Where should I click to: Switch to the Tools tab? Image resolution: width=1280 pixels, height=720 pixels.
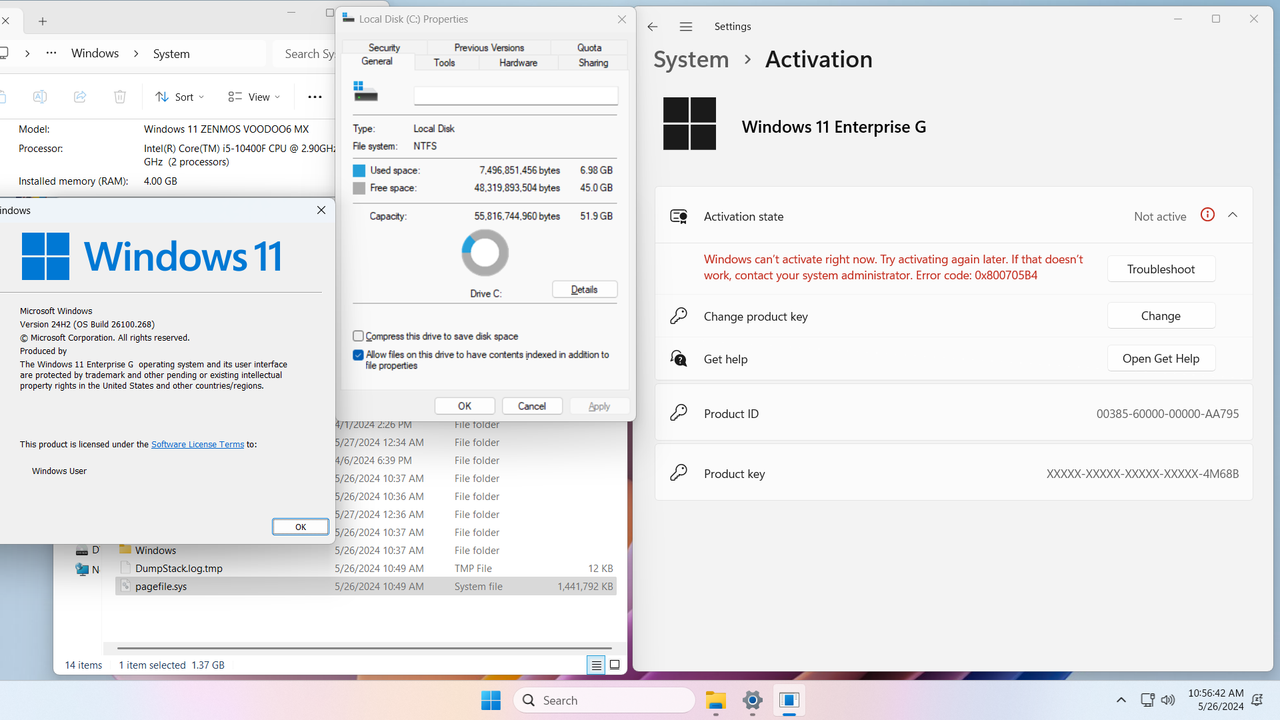point(444,62)
